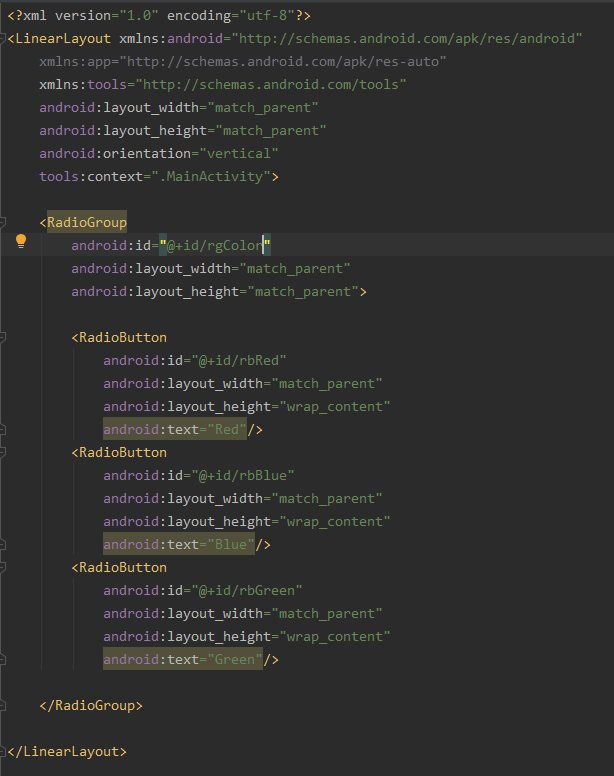This screenshot has height=776, width=614.
Task: Click the android:id="@+id/rbBlue" line
Action: 198,476
